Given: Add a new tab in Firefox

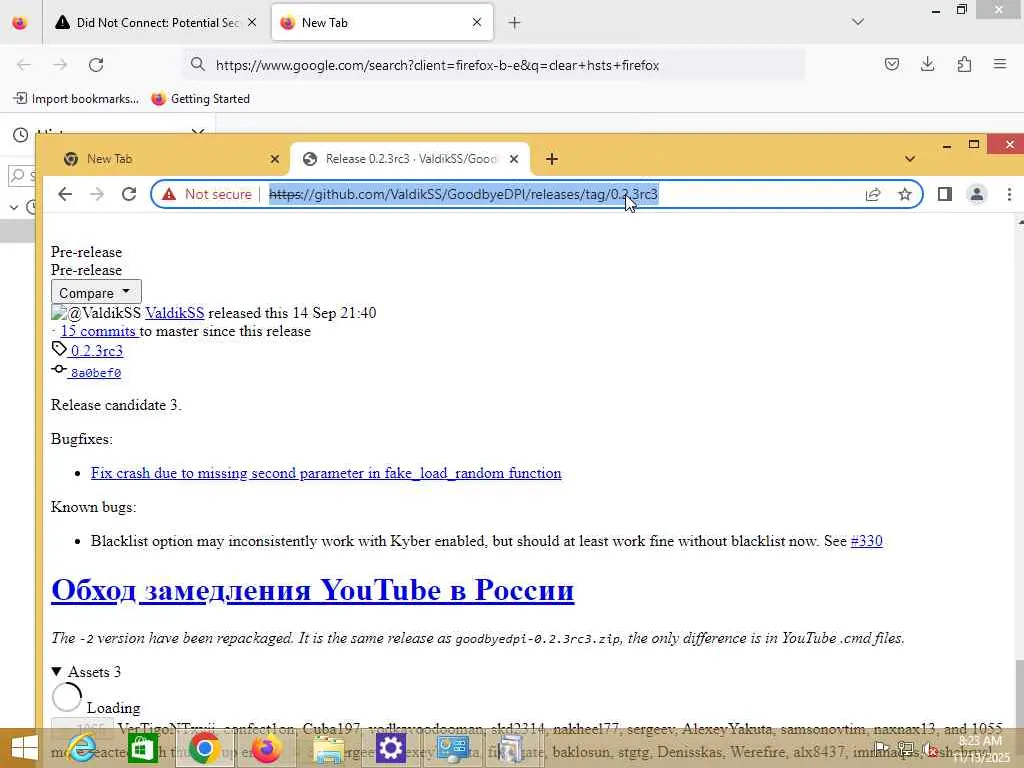Looking at the screenshot, I should (515, 23).
